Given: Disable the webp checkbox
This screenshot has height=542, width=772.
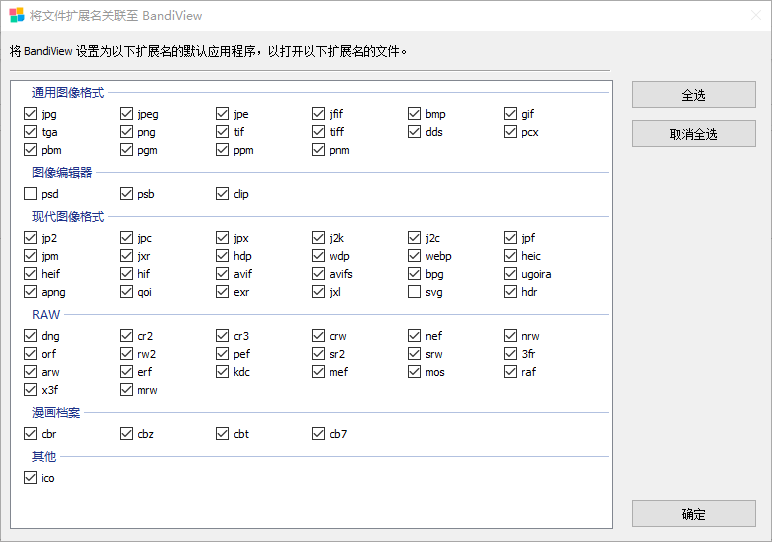Looking at the screenshot, I should tap(415, 256).
